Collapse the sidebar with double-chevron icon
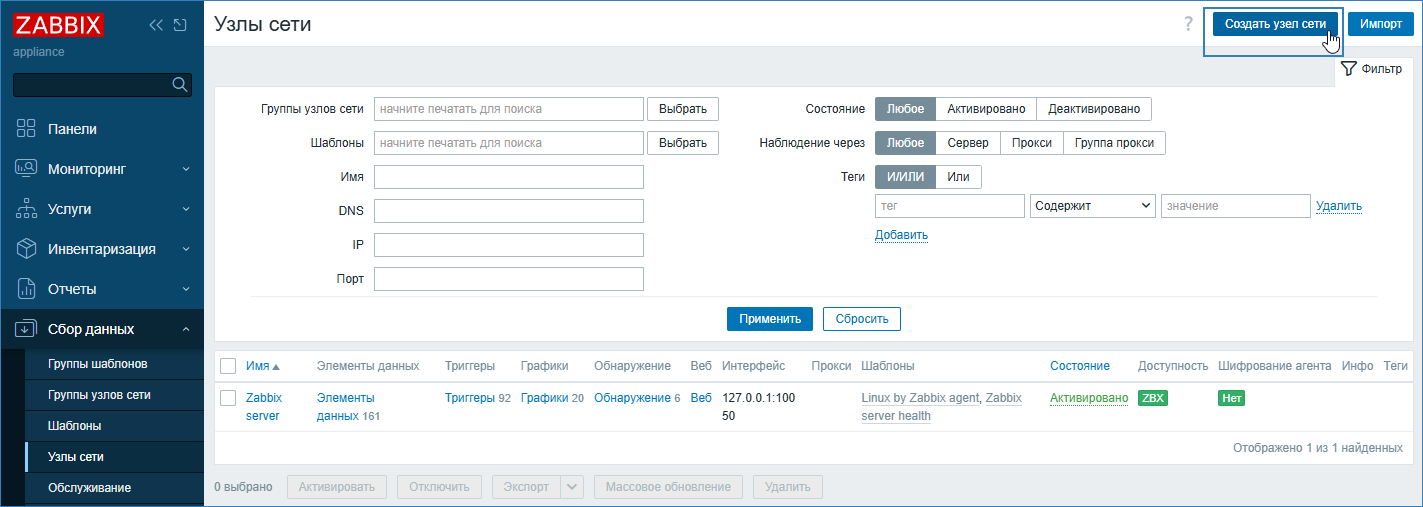This screenshot has width=1423, height=507. tap(156, 25)
